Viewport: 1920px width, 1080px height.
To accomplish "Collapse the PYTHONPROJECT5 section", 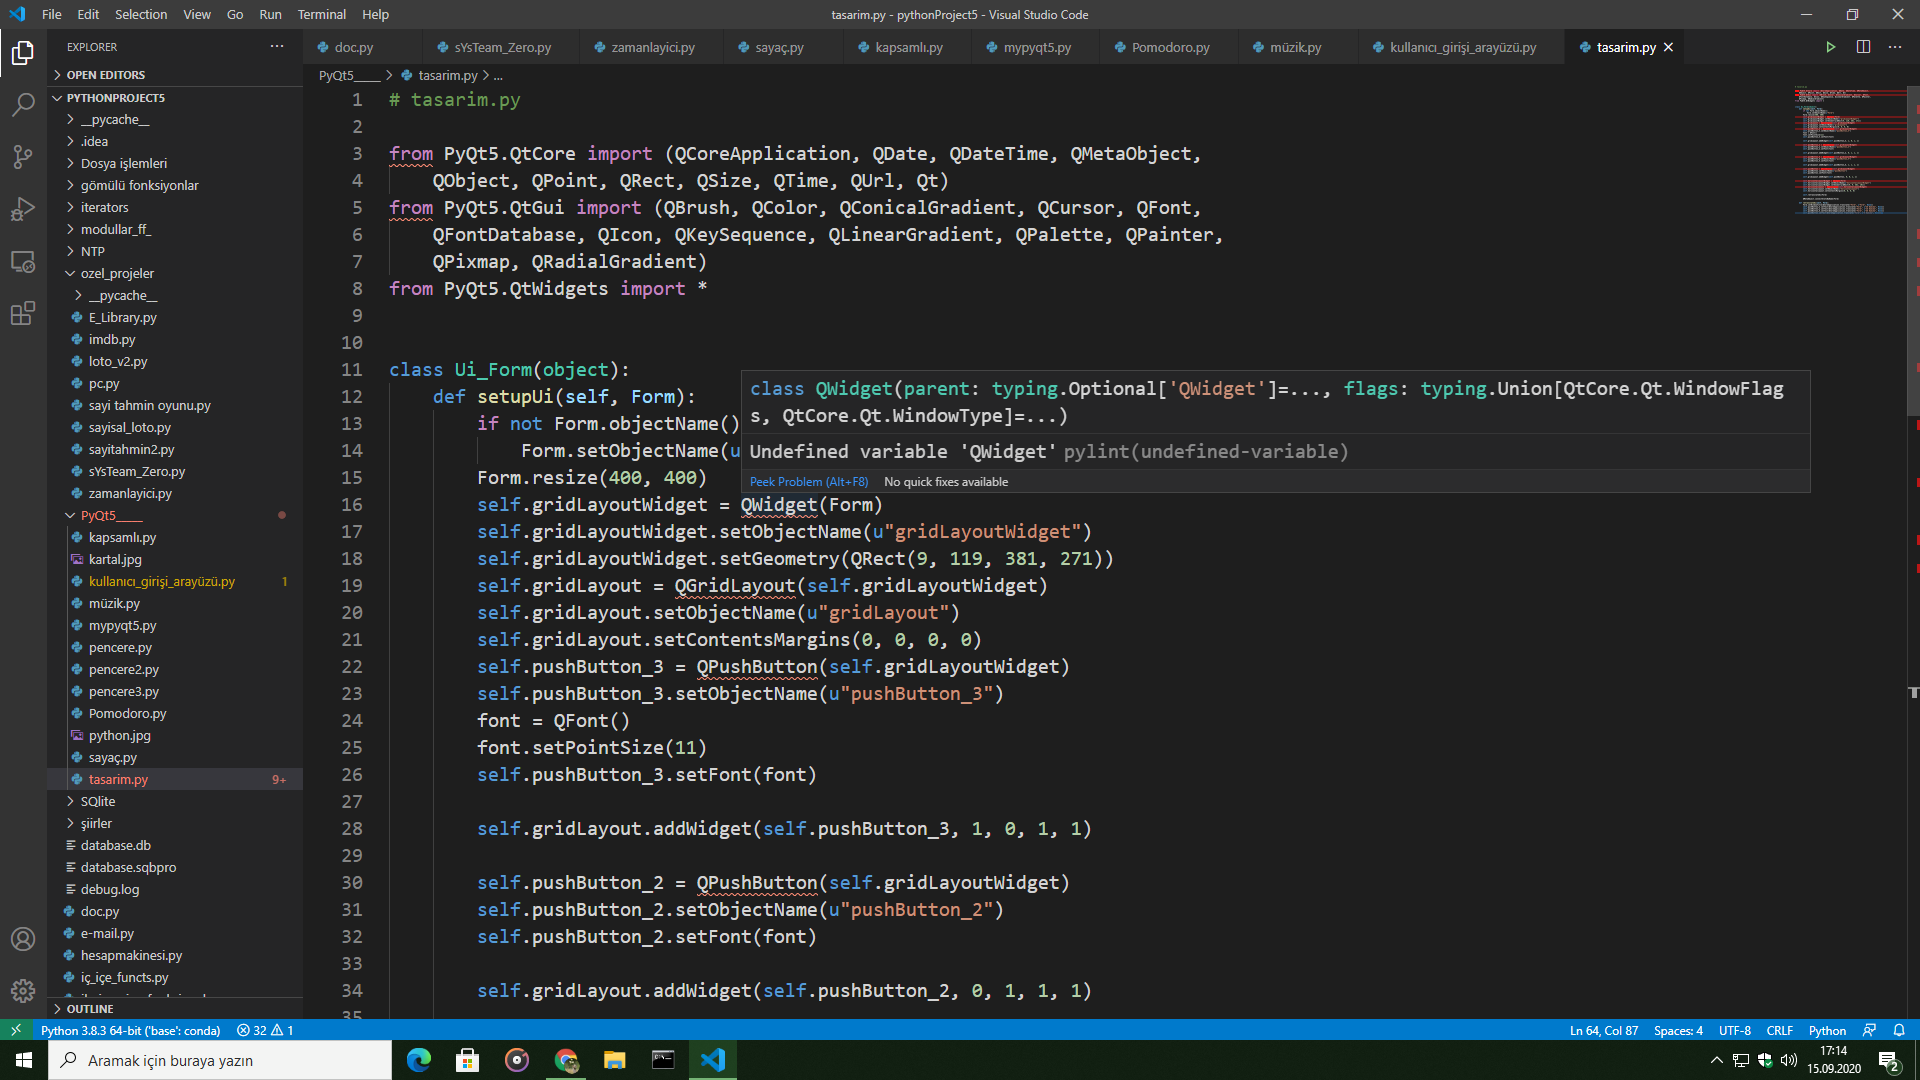I will click(x=176, y=98).
